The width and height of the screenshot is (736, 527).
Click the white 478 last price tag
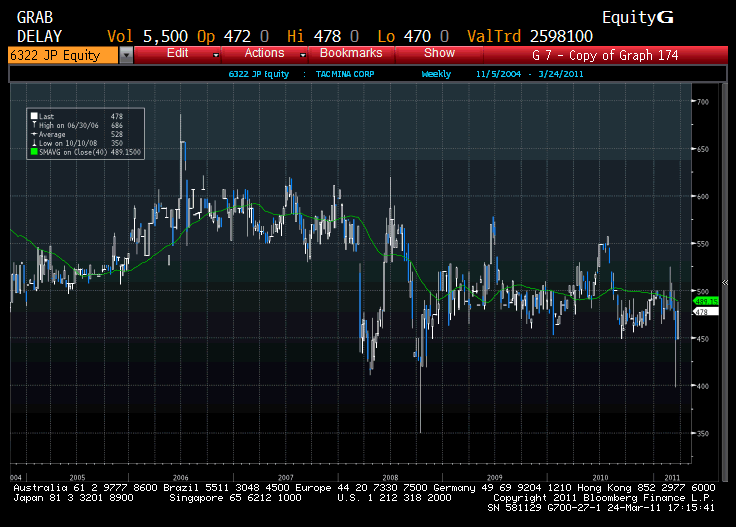click(706, 312)
